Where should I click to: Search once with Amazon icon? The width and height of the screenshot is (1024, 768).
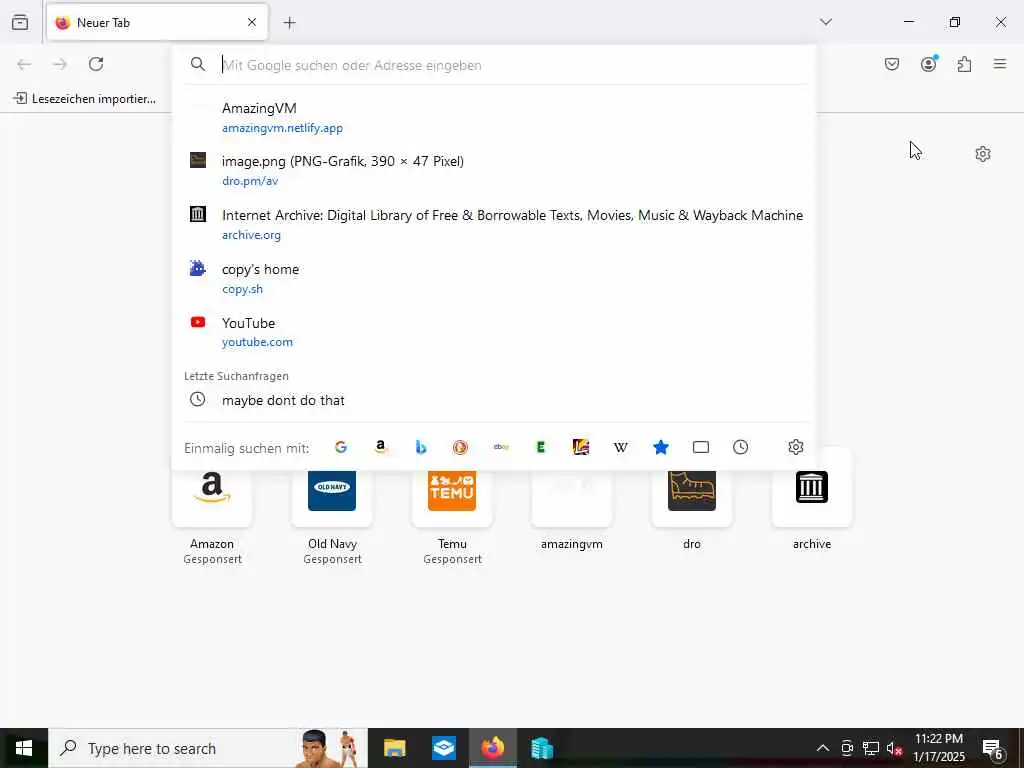[381, 447]
